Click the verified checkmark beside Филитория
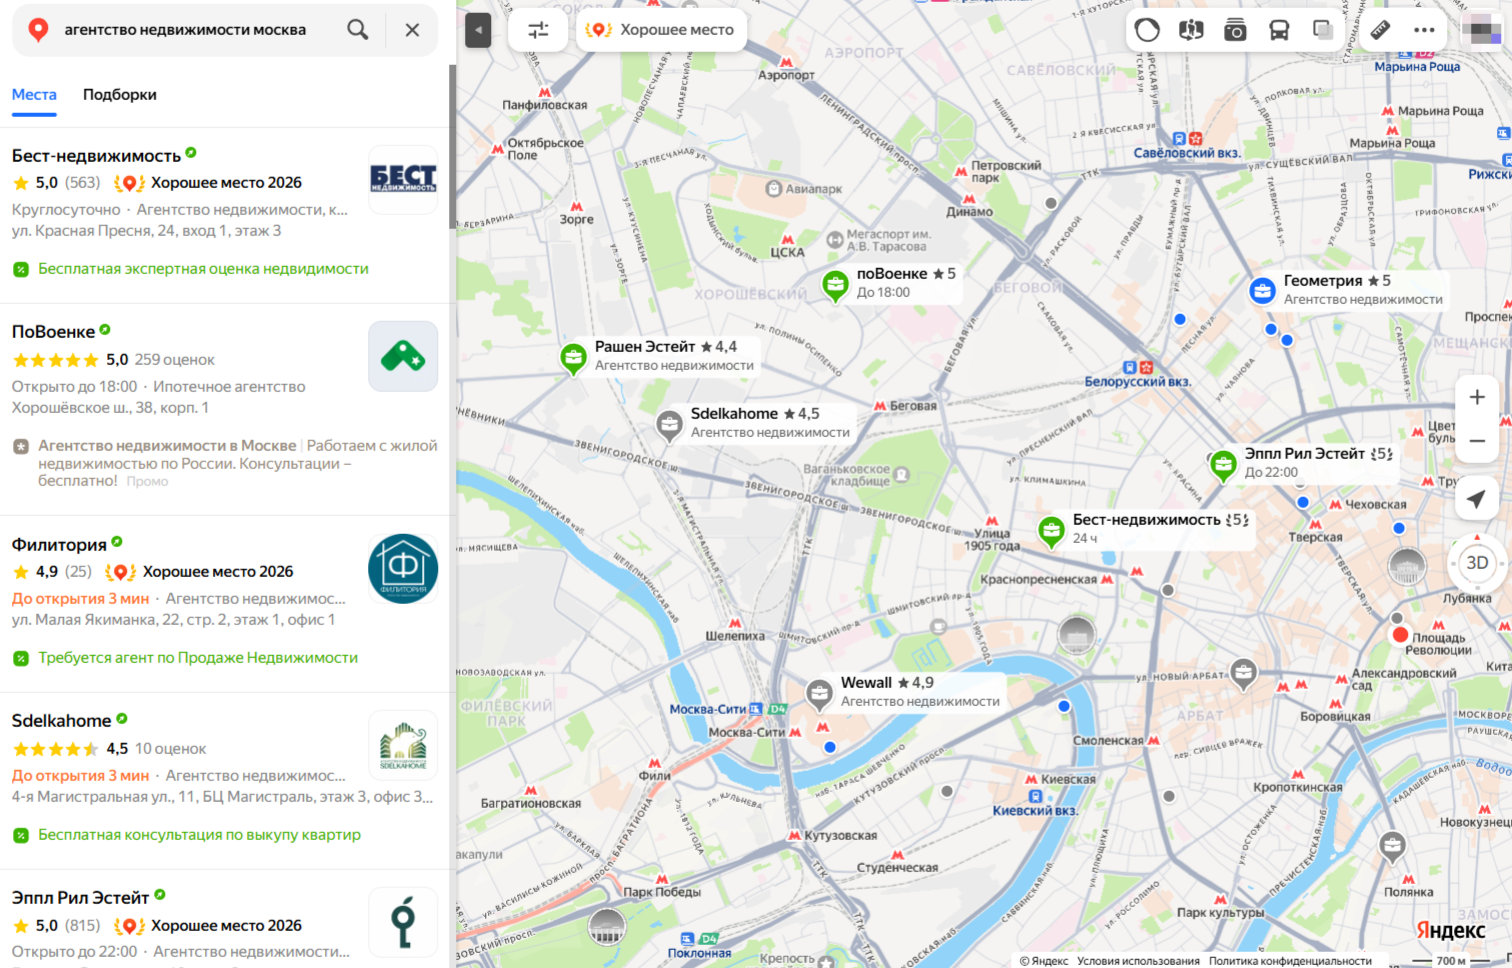 pyautogui.click(x=117, y=542)
